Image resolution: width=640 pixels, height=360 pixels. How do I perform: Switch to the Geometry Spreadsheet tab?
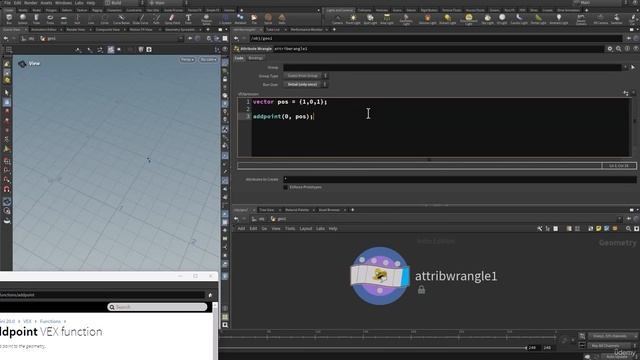(x=180, y=30)
